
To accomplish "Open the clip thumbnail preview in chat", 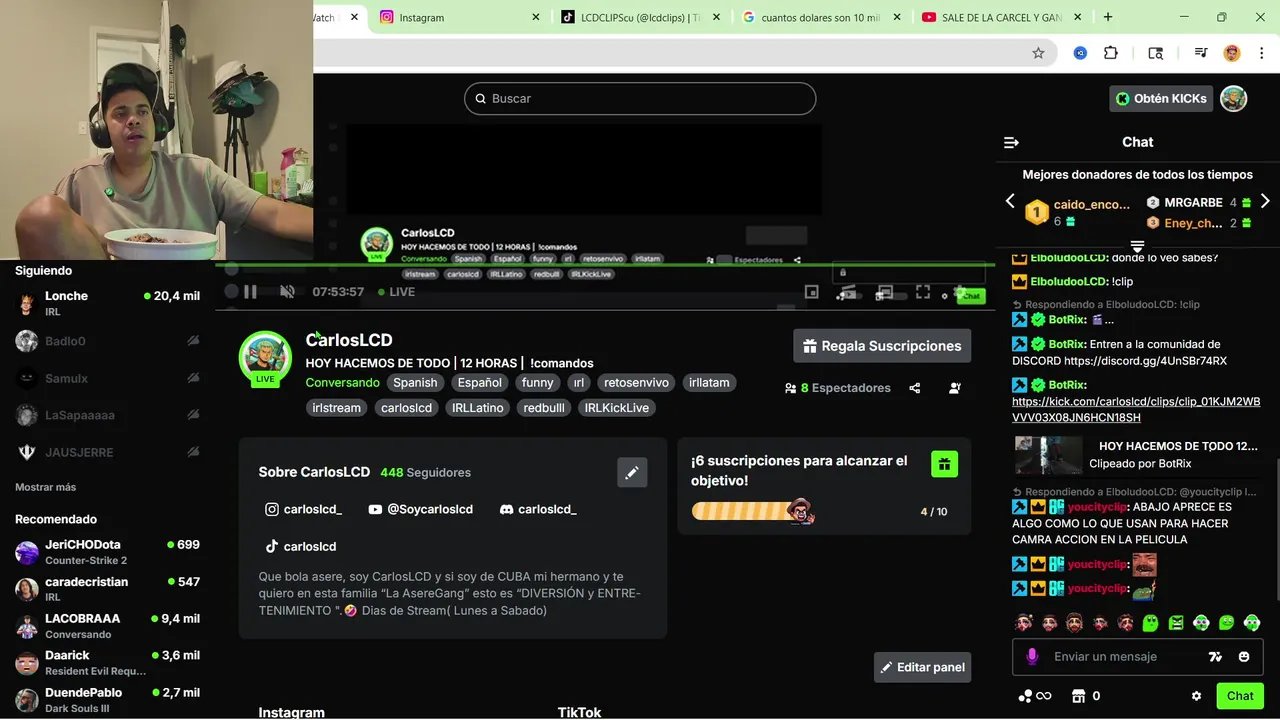I will pos(1048,455).
